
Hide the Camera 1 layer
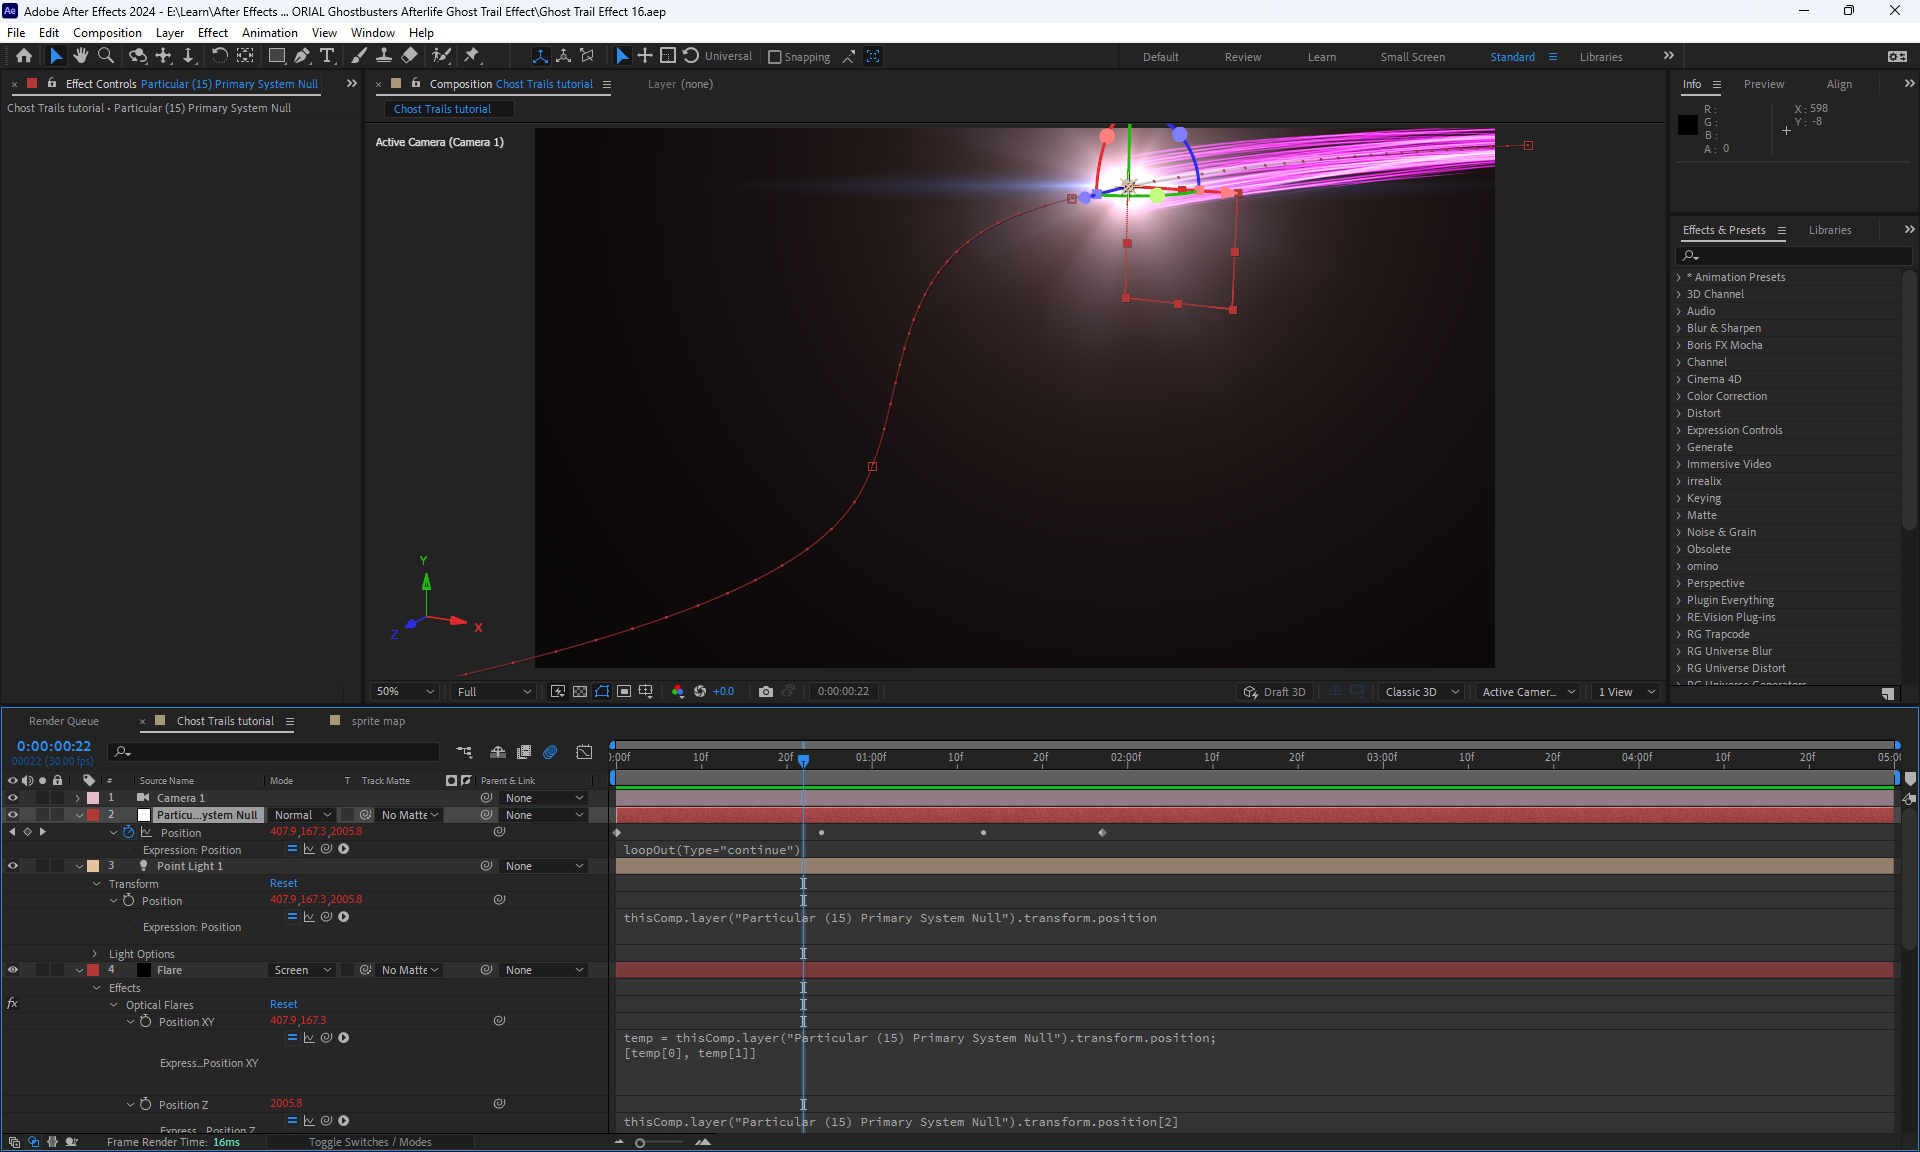coord(13,798)
